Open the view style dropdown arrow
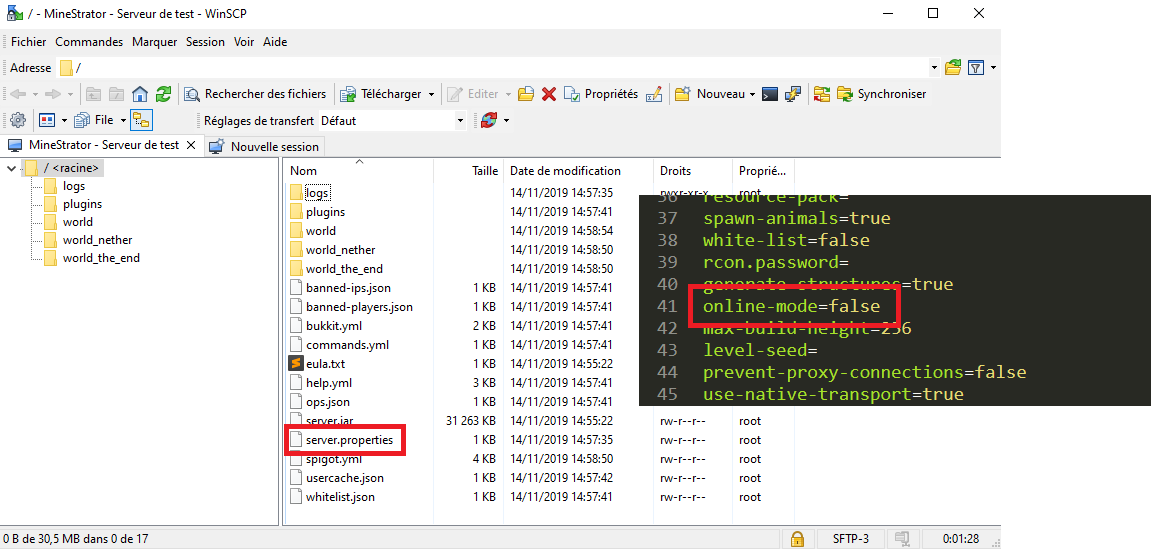1168x549 pixels. coord(64,120)
